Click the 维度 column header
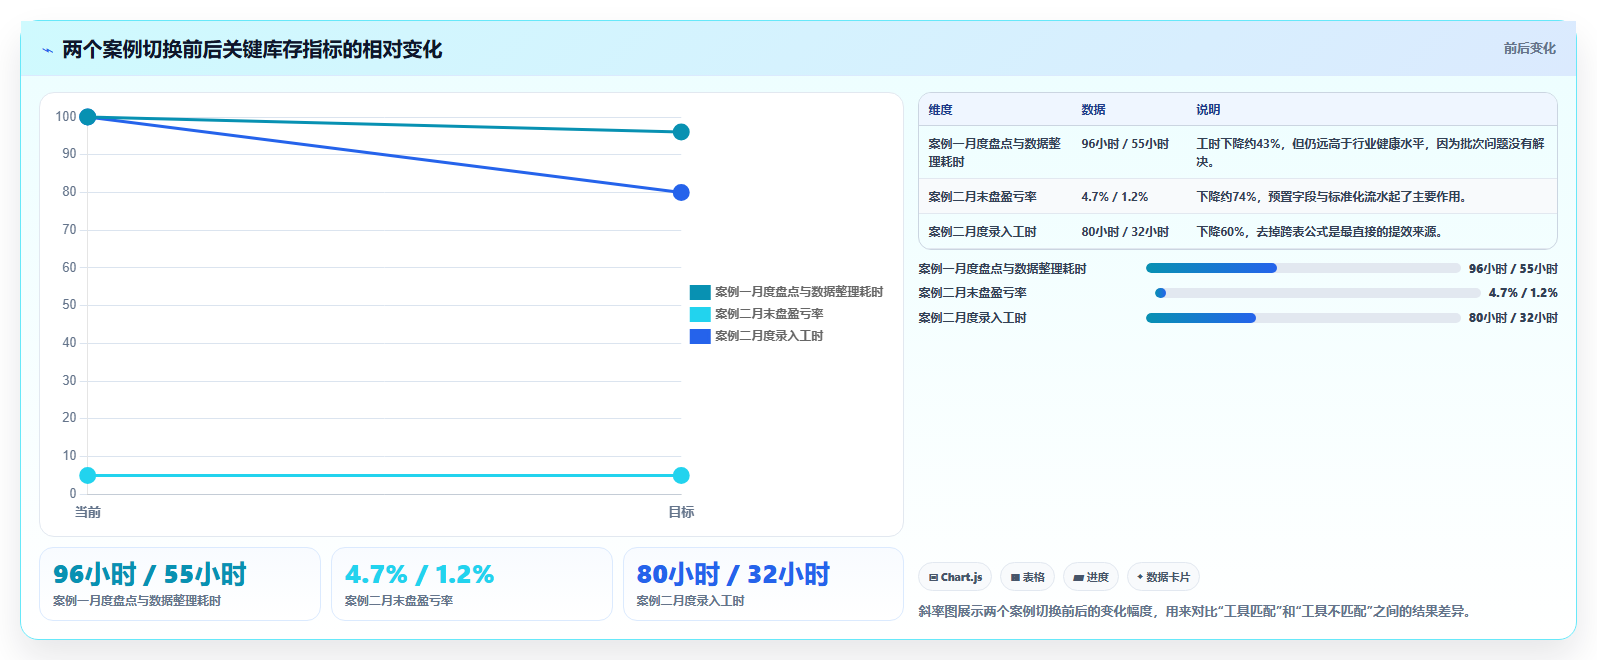Viewport: 1597px width, 660px height. coord(940,110)
